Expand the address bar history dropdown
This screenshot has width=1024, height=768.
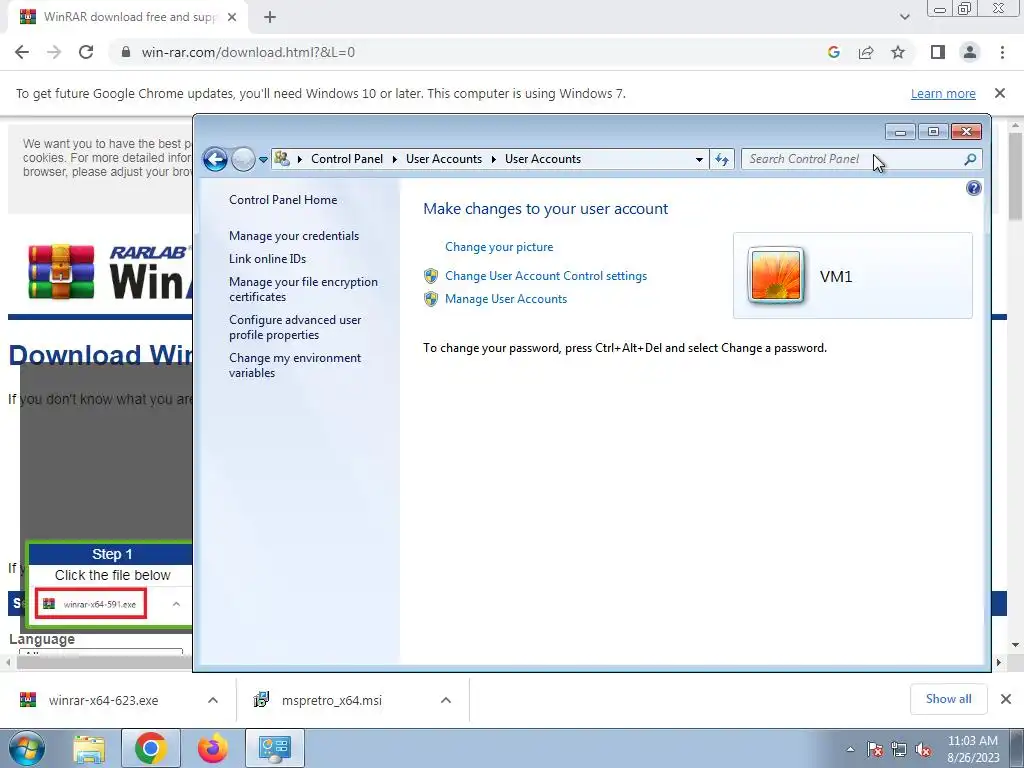[x=699, y=159]
